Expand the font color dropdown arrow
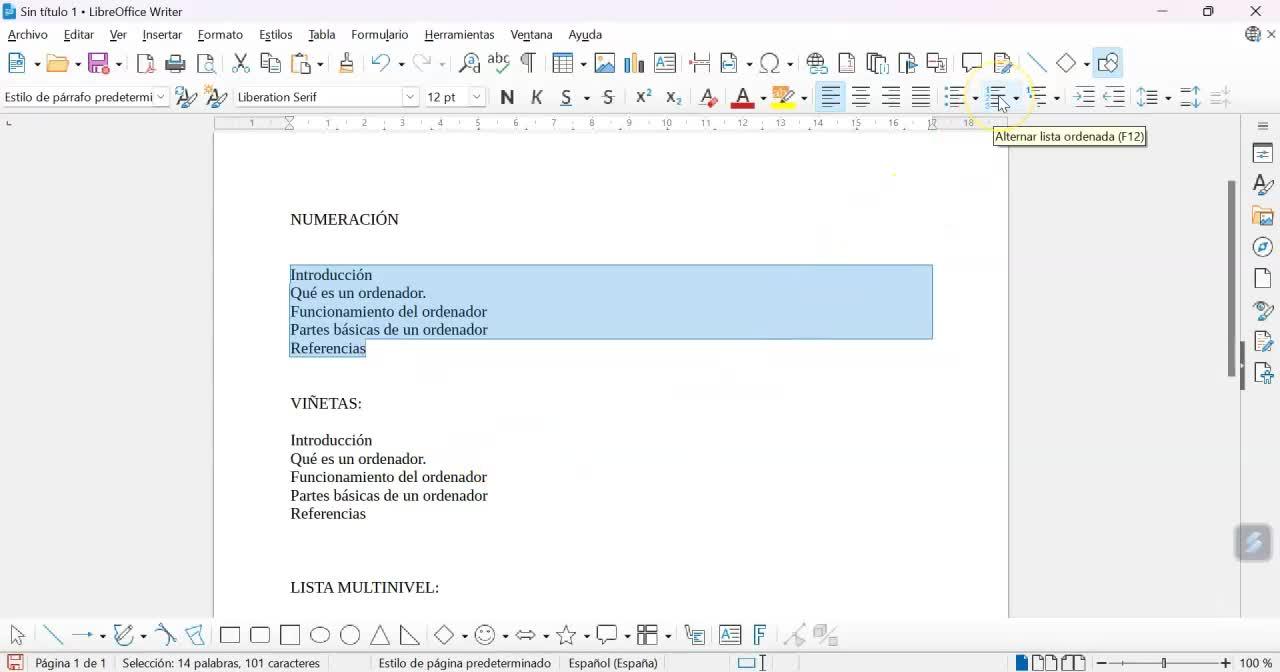This screenshot has height=672, width=1280. tap(763, 98)
